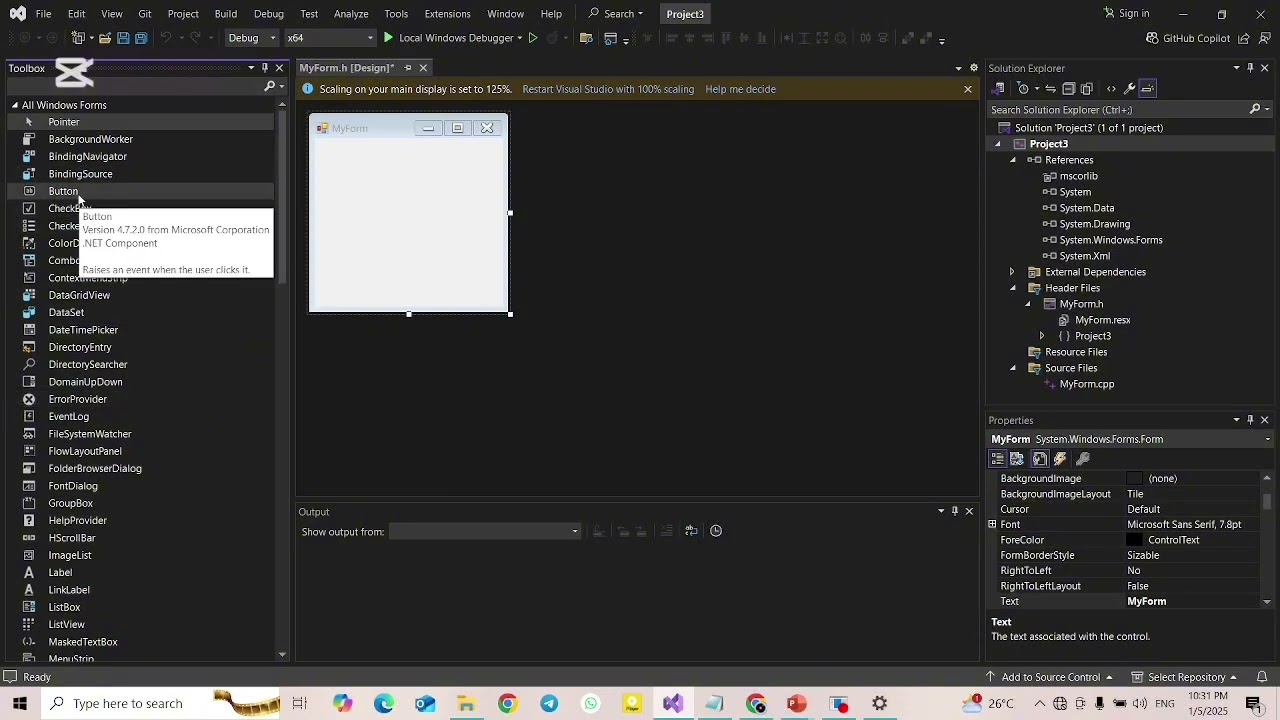Click BackgroundImage swatch preview

click(x=1134, y=479)
